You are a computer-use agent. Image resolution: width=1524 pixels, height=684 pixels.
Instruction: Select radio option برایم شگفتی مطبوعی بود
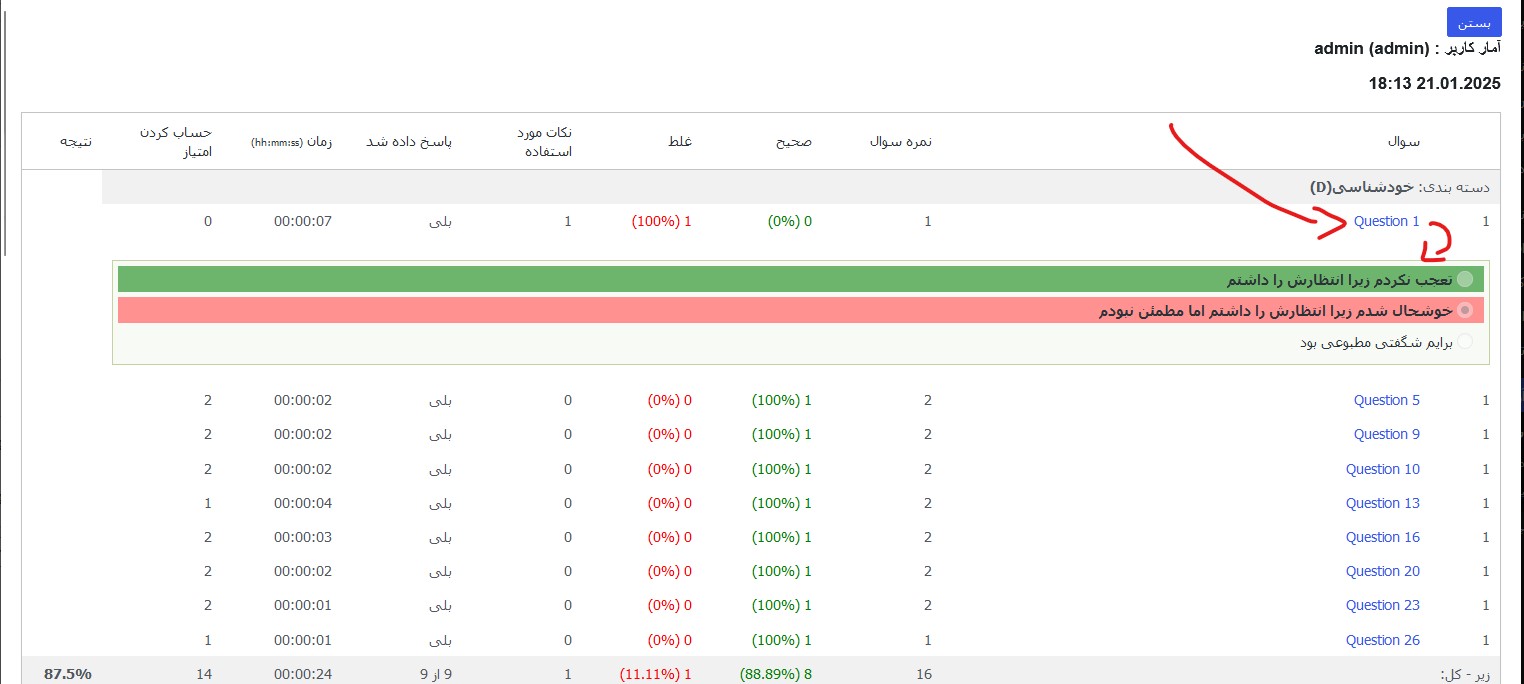[x=1465, y=342]
